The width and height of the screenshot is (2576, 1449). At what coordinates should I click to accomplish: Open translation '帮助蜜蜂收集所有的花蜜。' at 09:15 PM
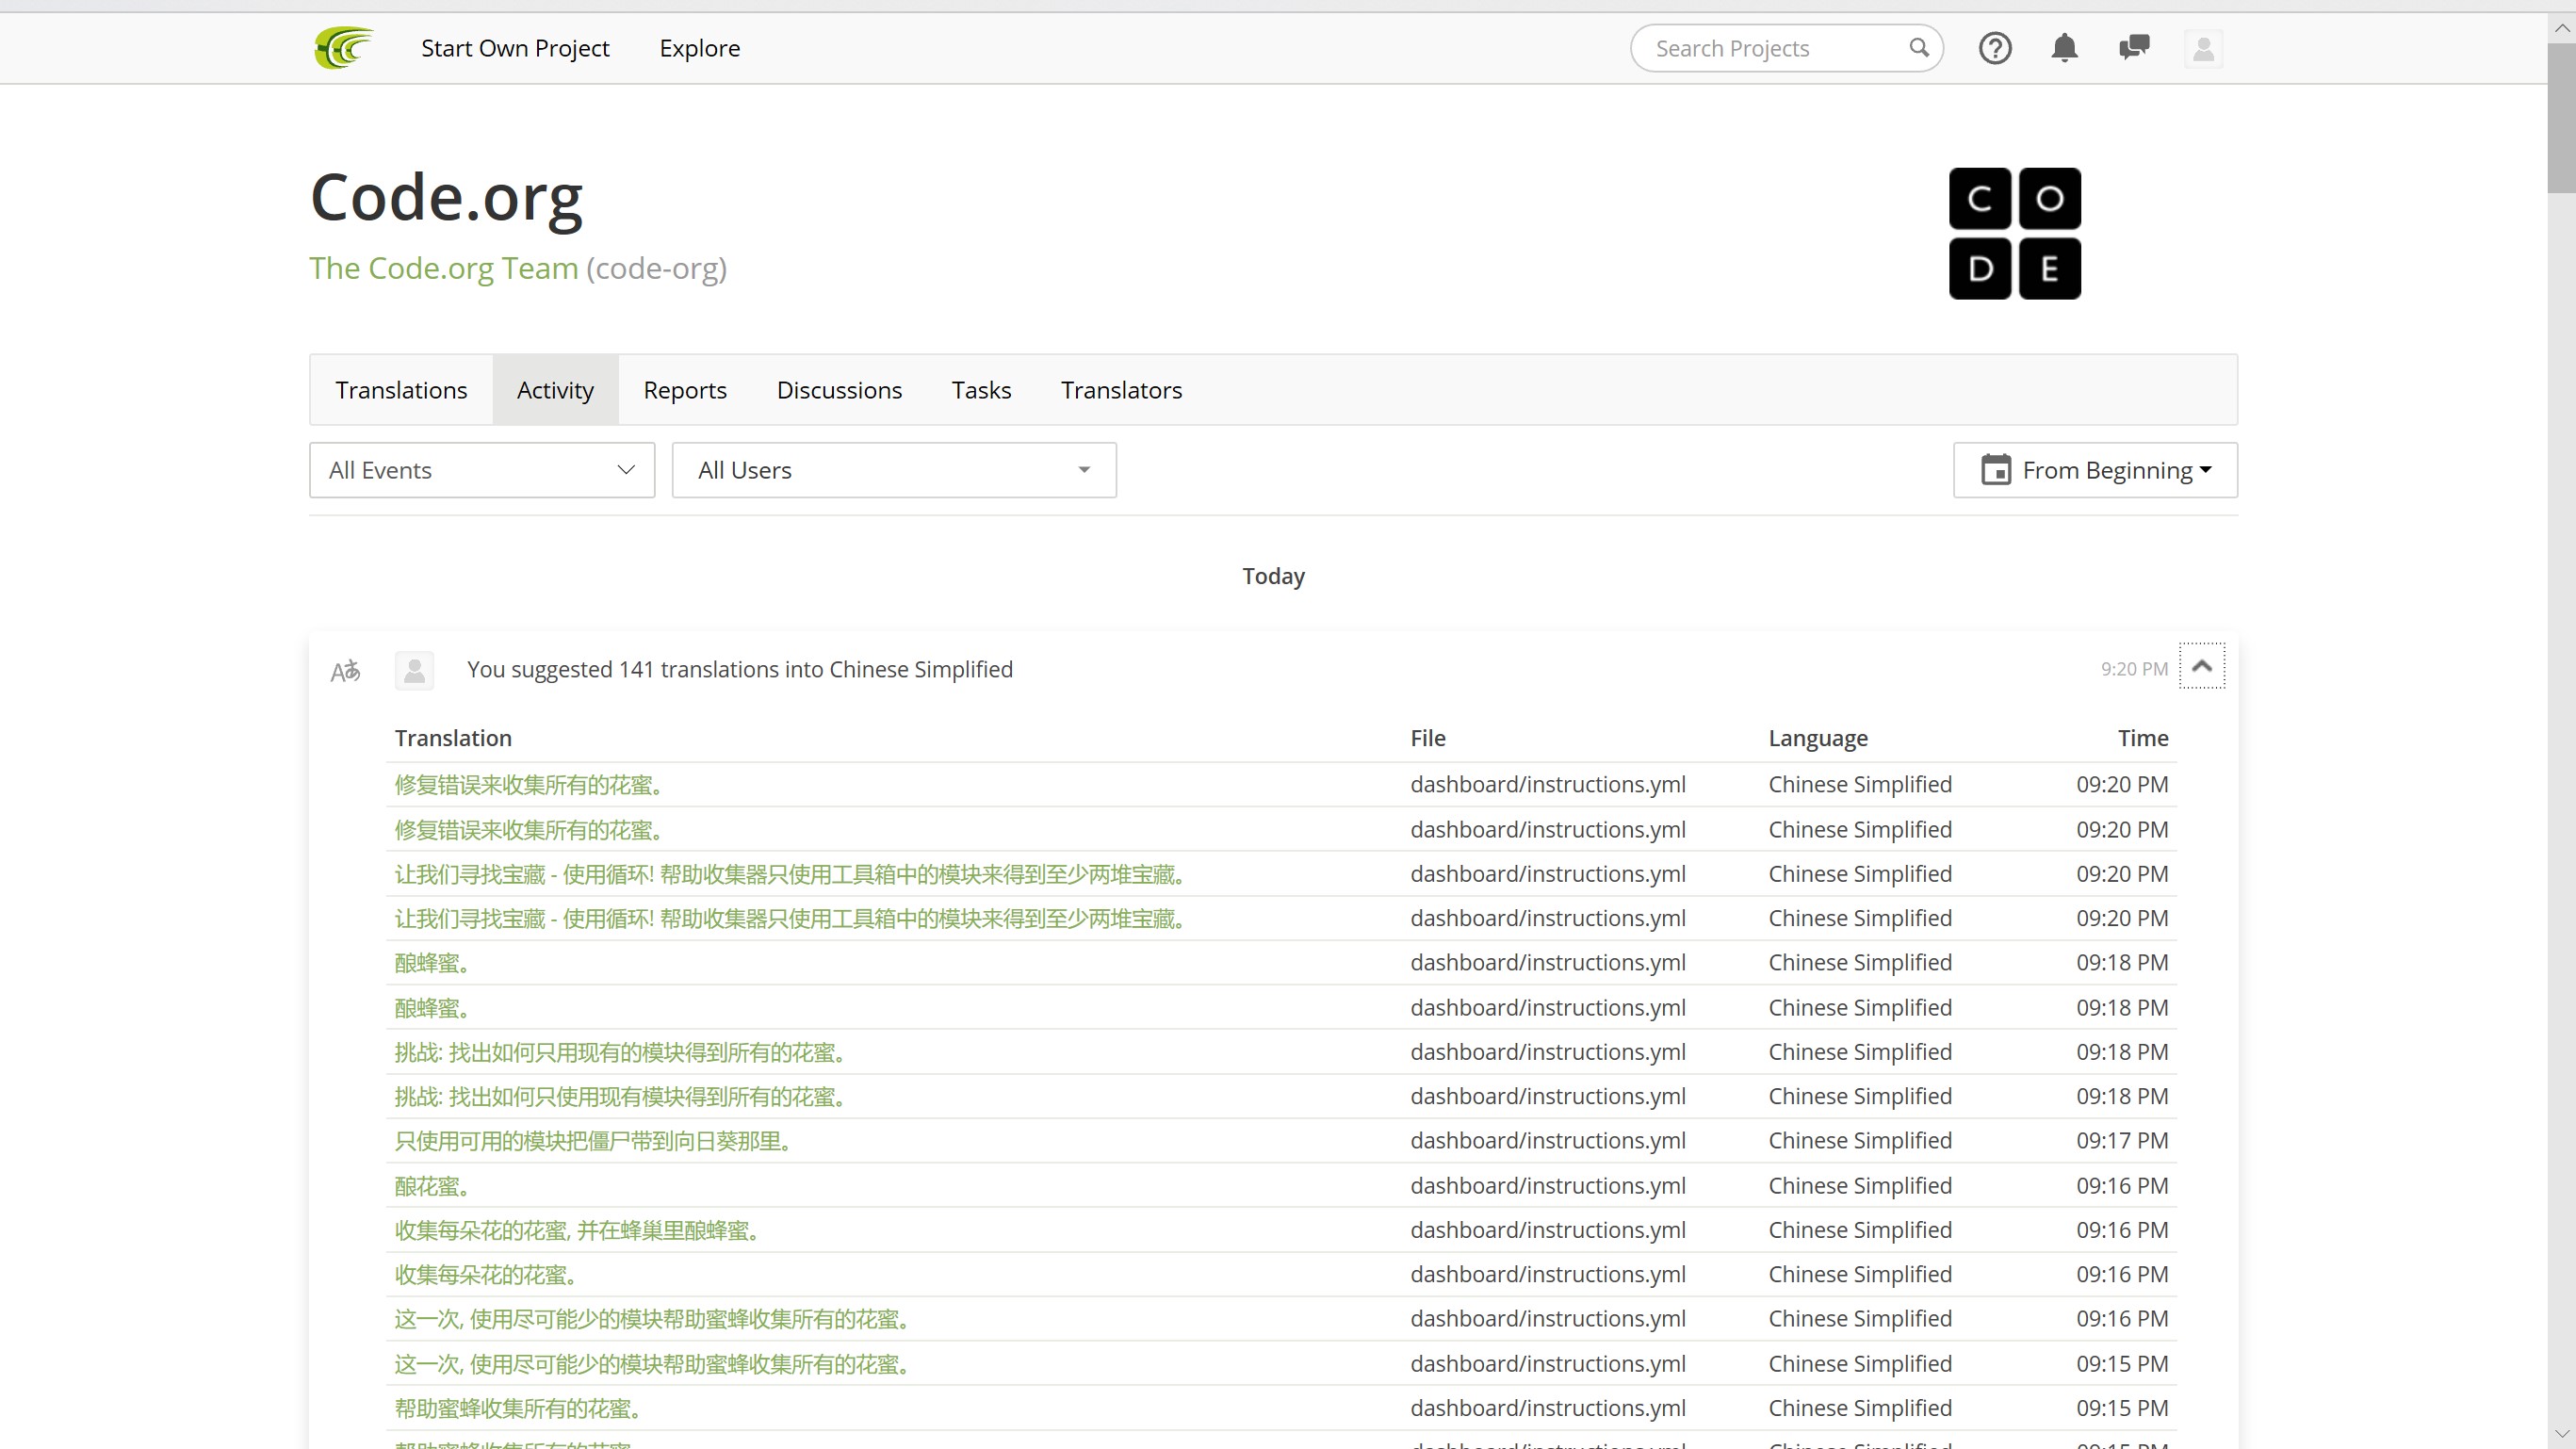518,1409
